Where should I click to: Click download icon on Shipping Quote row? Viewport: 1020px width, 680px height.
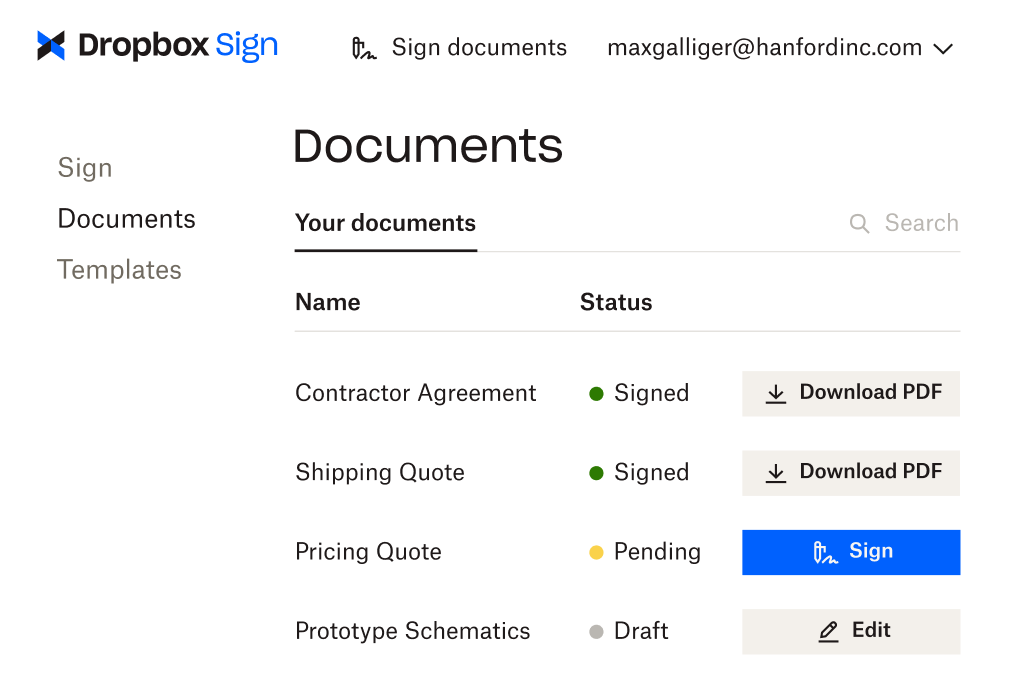(x=776, y=472)
